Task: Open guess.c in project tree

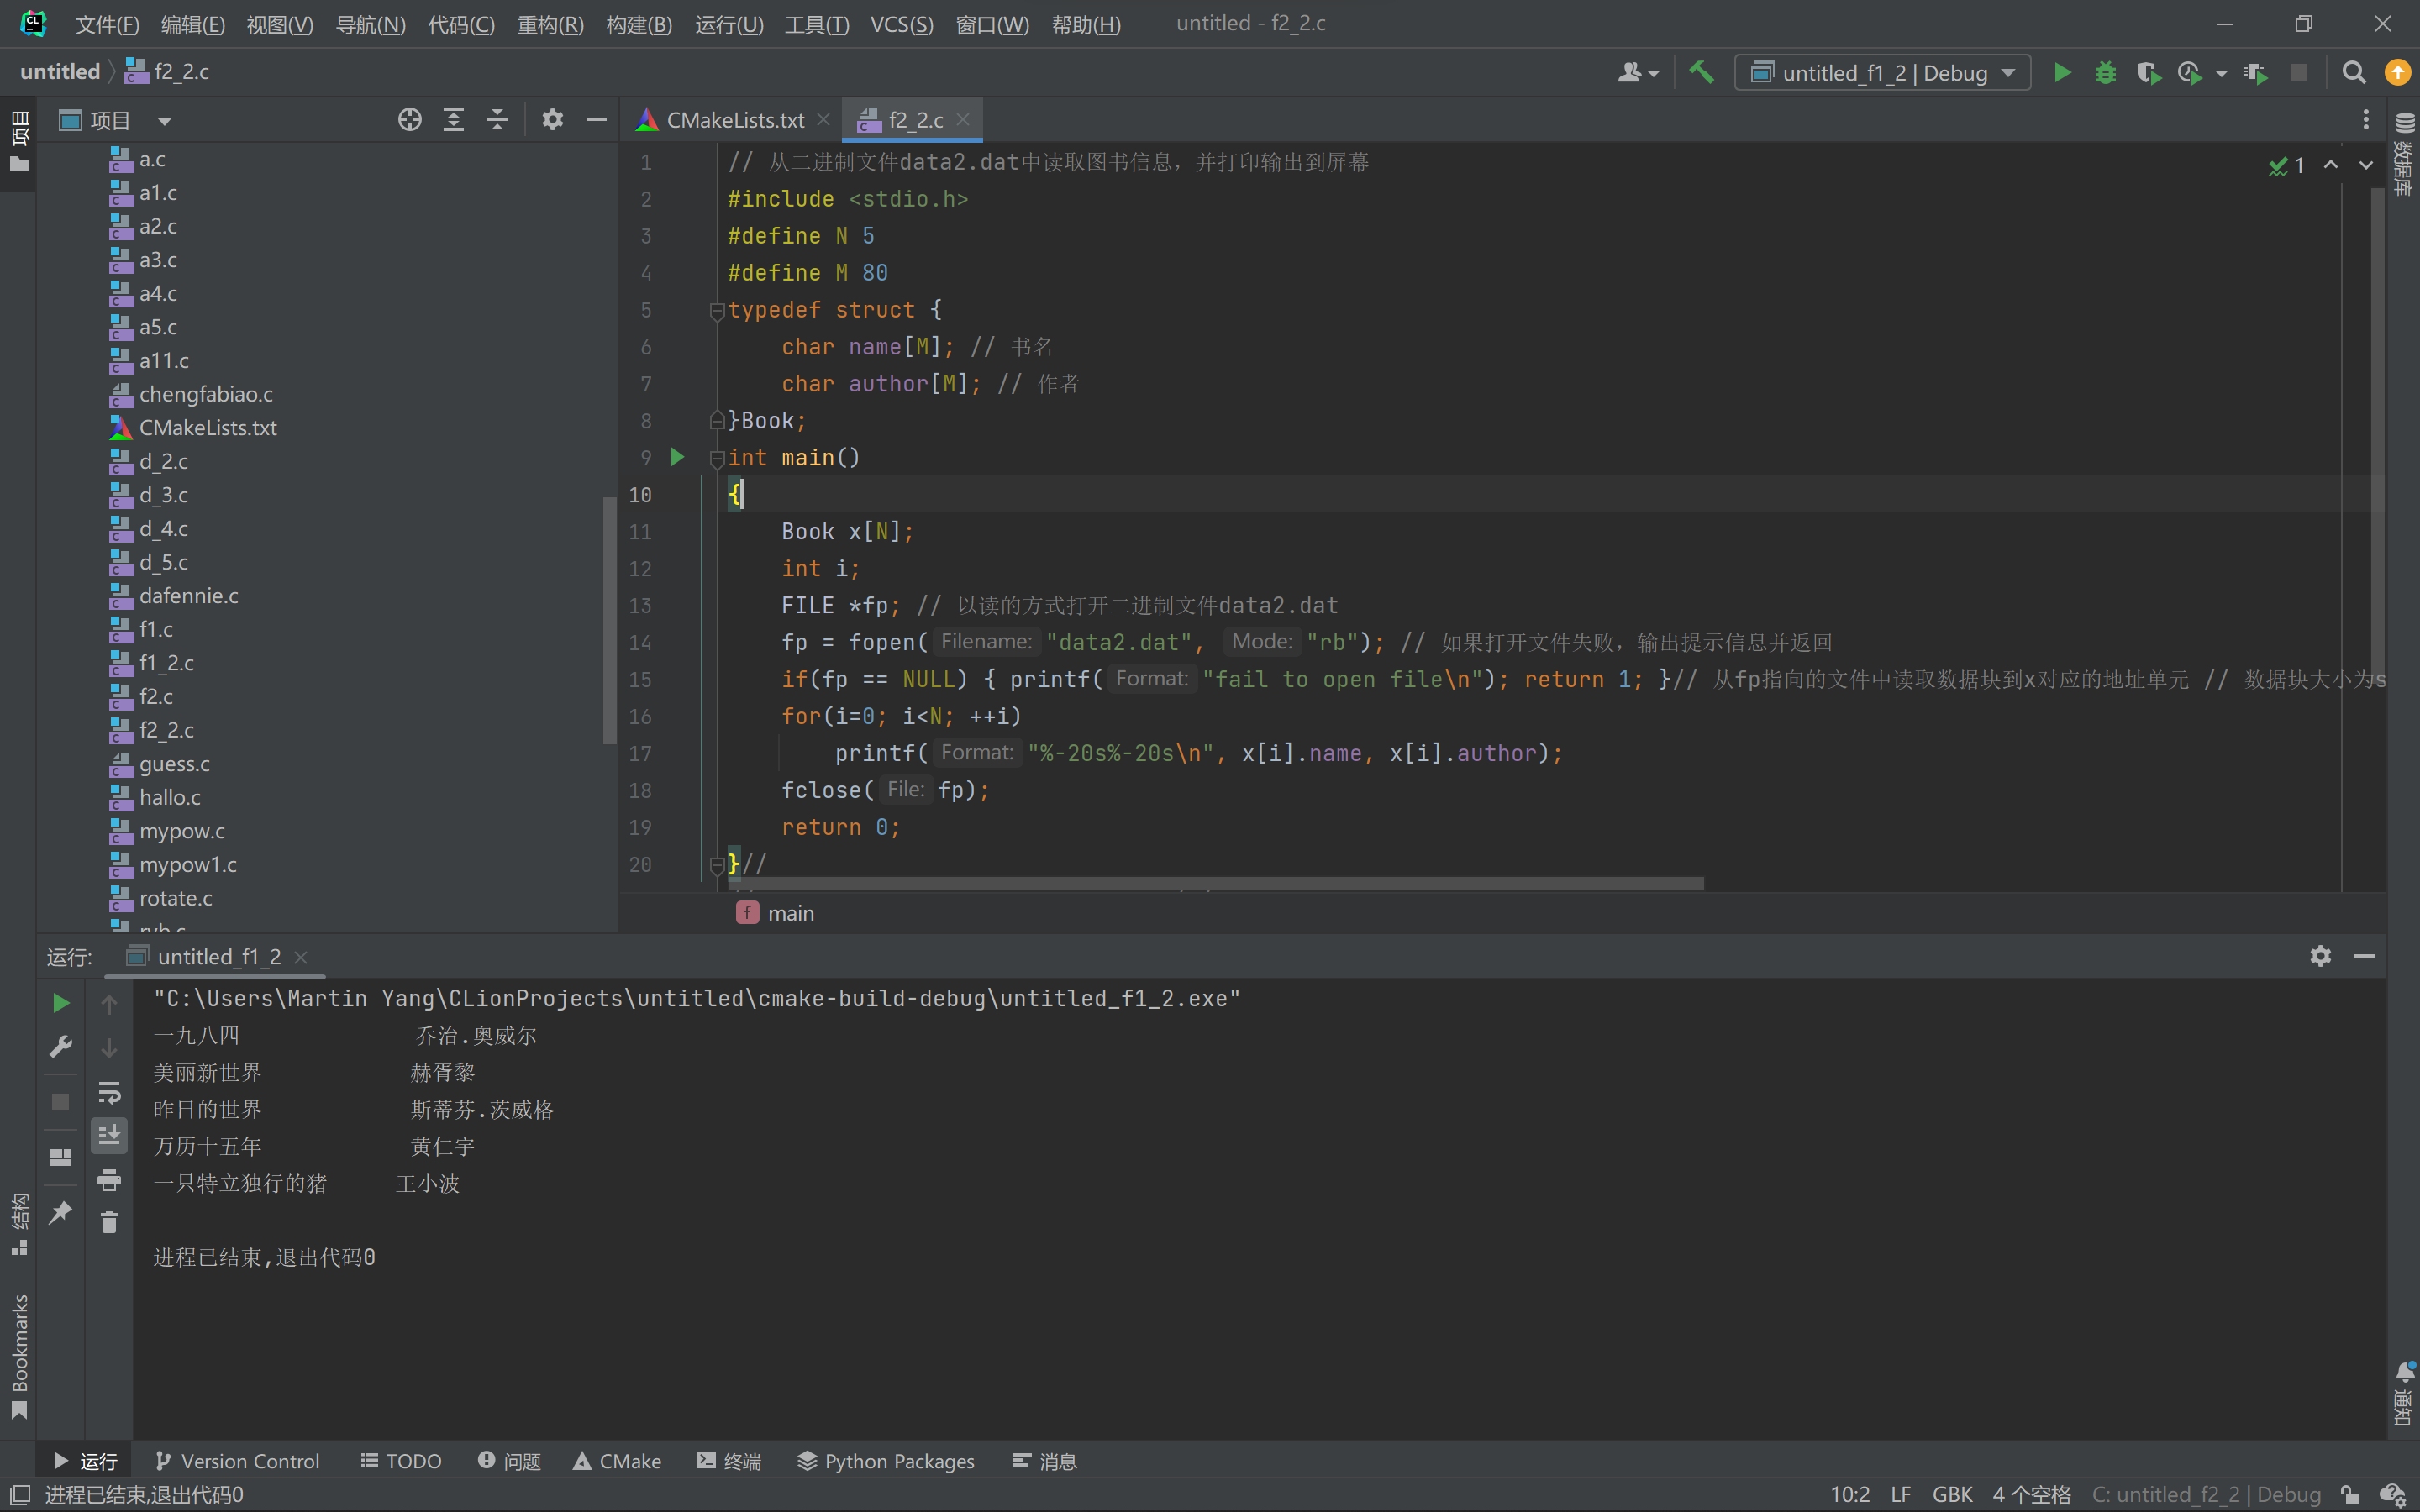Action: (174, 764)
